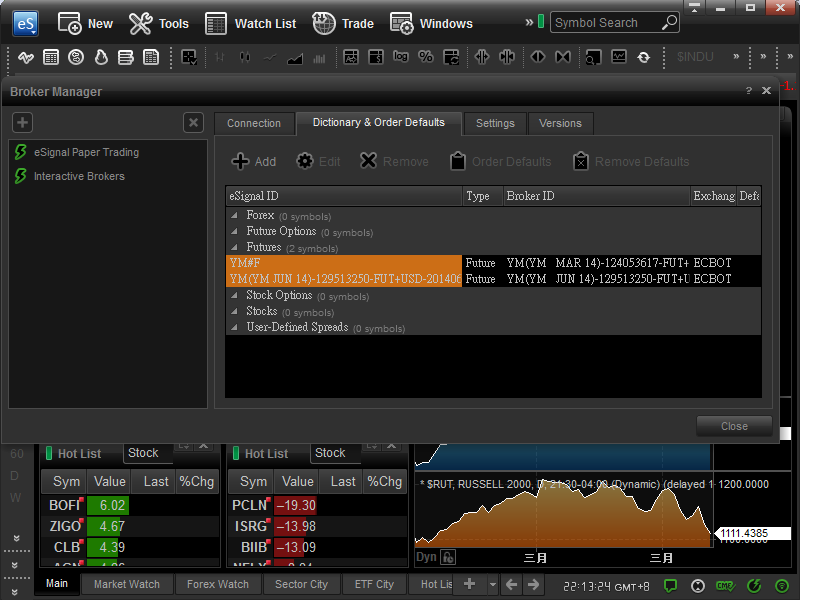Click the monitor chart toolbar icon

tap(619, 57)
